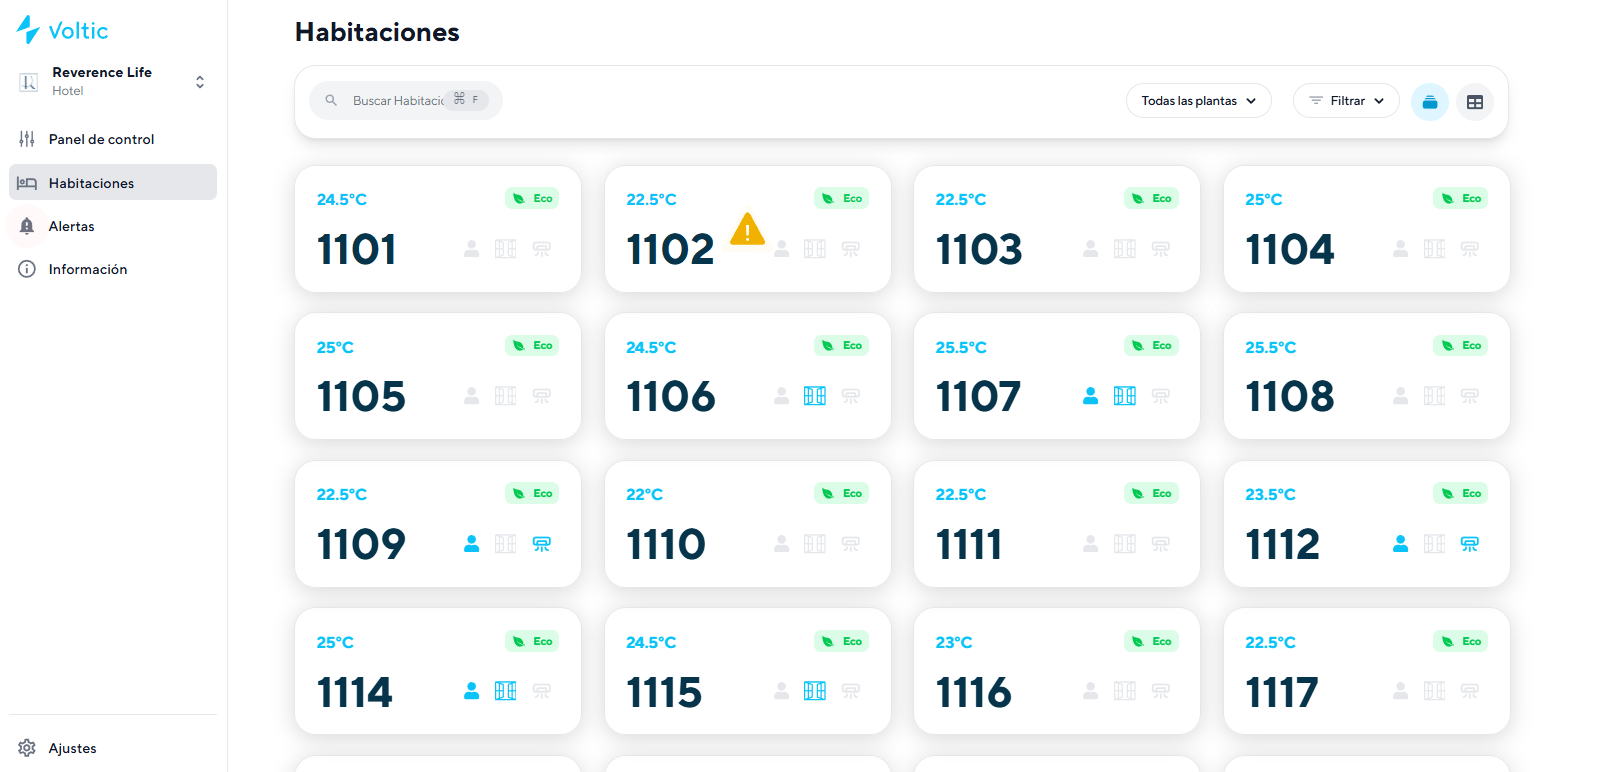The width and height of the screenshot is (1600, 772).
Task: Click the warning alert icon on room 1102
Action: tap(747, 229)
